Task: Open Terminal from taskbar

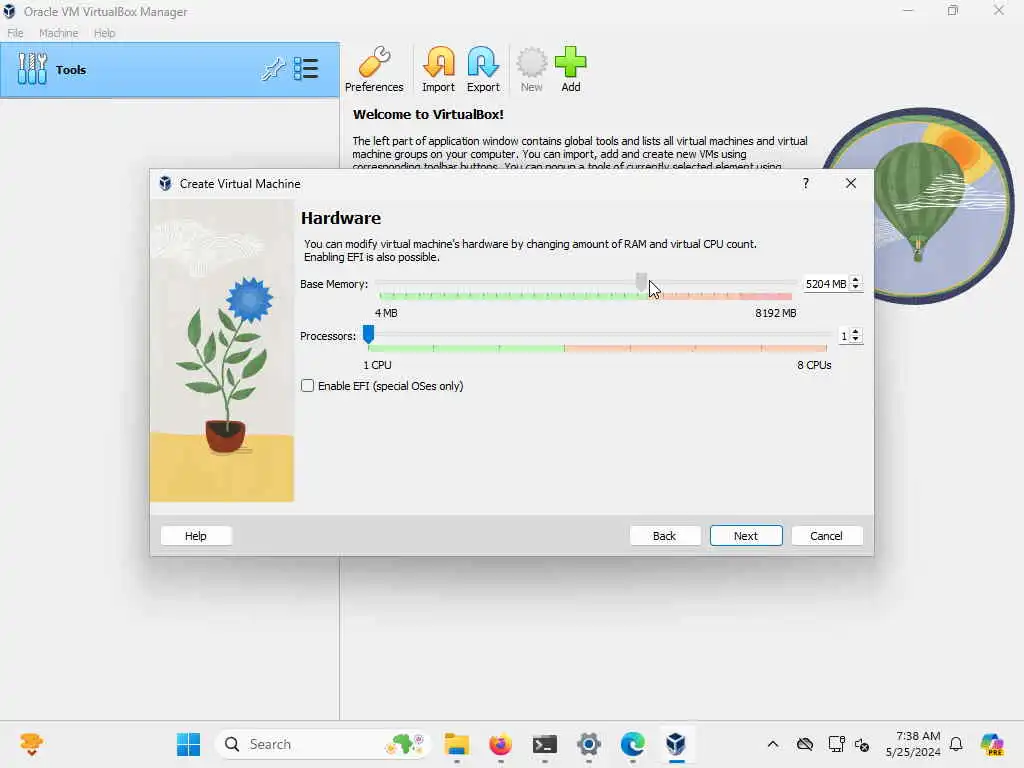Action: tap(545, 744)
